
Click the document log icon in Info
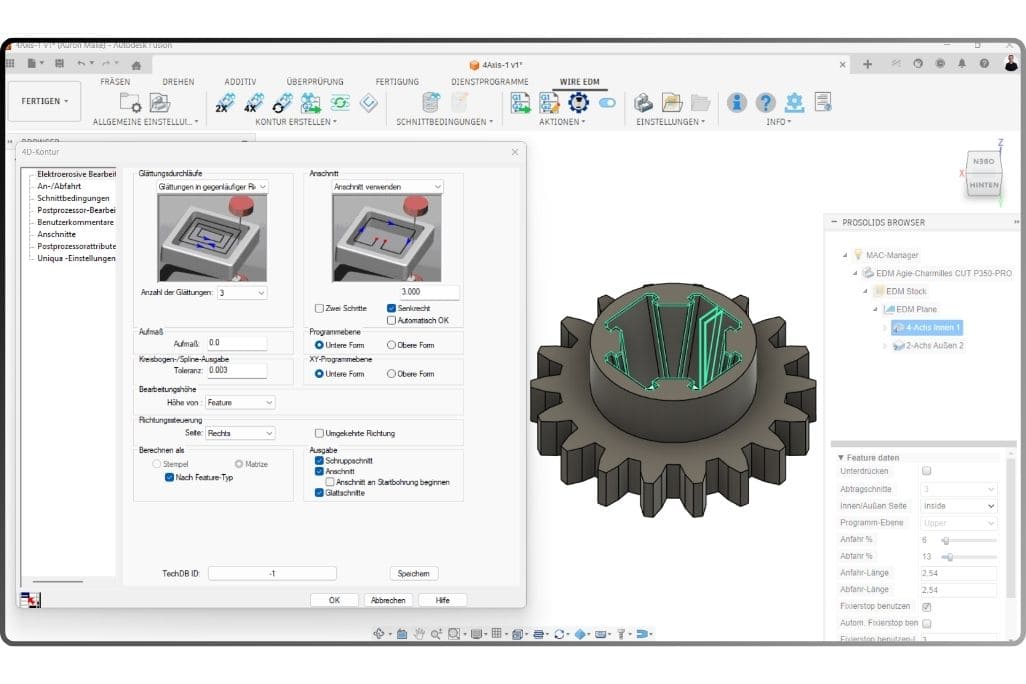point(823,102)
